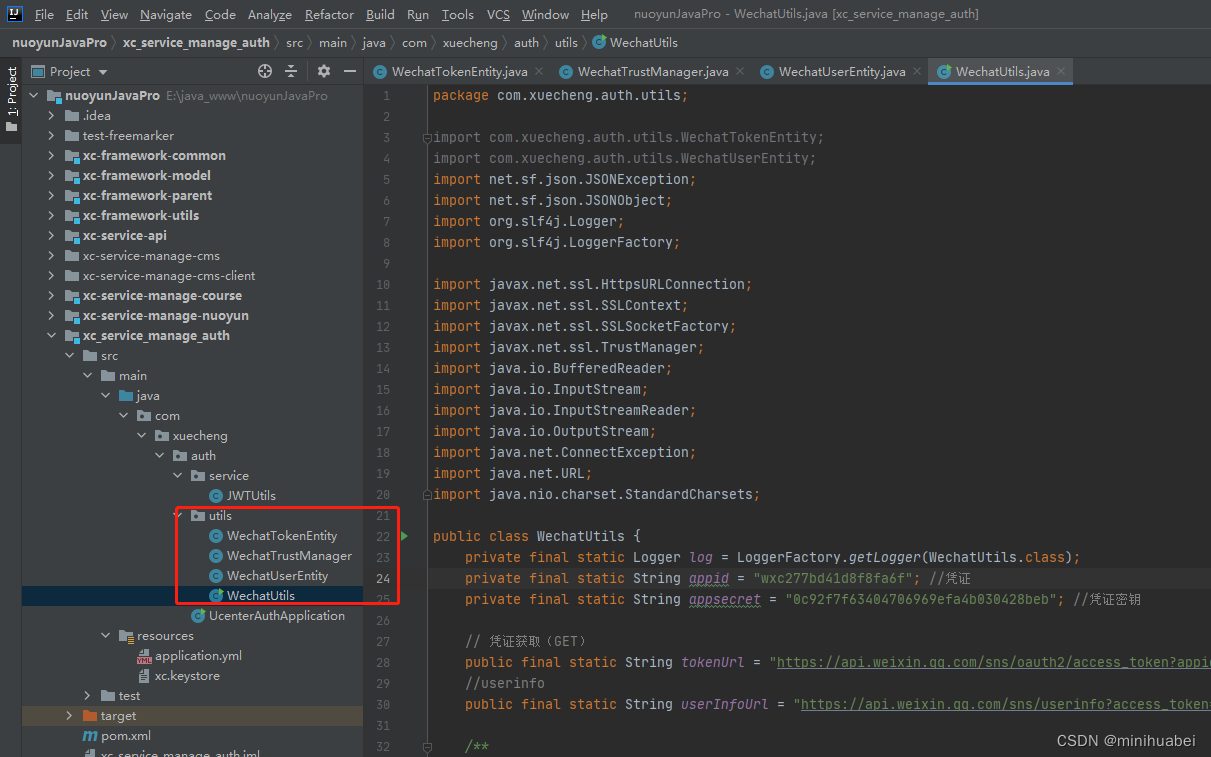This screenshot has width=1211, height=757.
Task: Click xc_service_manage_auth in breadcrumb bar
Action: coord(196,42)
